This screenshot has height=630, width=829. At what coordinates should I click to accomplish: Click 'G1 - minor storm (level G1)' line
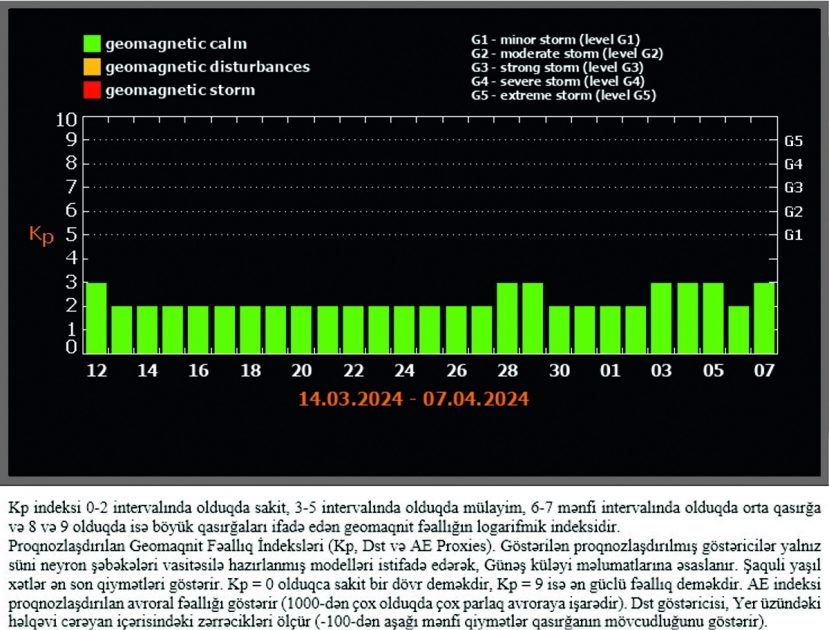tap(556, 40)
